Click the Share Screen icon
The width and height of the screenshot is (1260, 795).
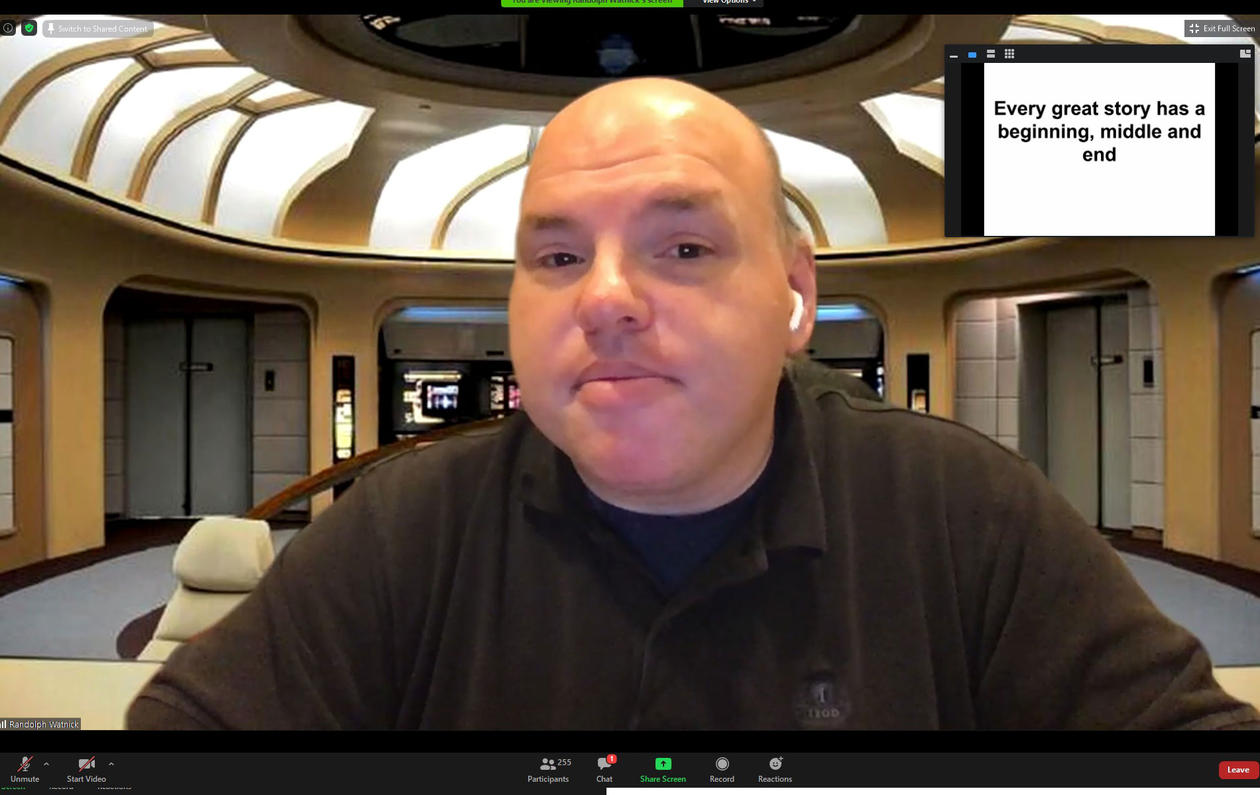662,764
